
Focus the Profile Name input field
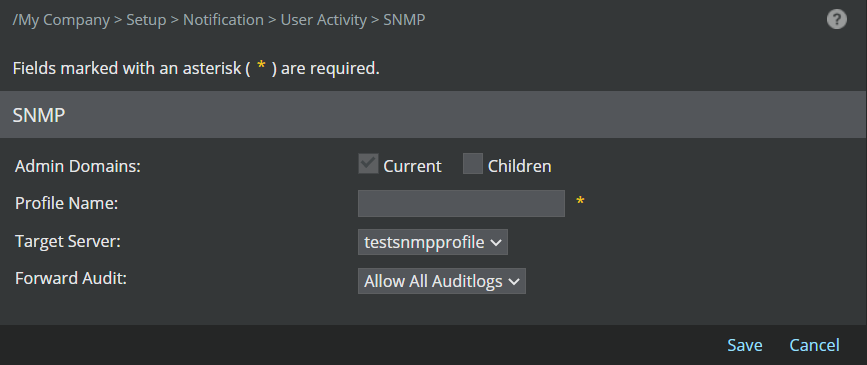tap(461, 204)
